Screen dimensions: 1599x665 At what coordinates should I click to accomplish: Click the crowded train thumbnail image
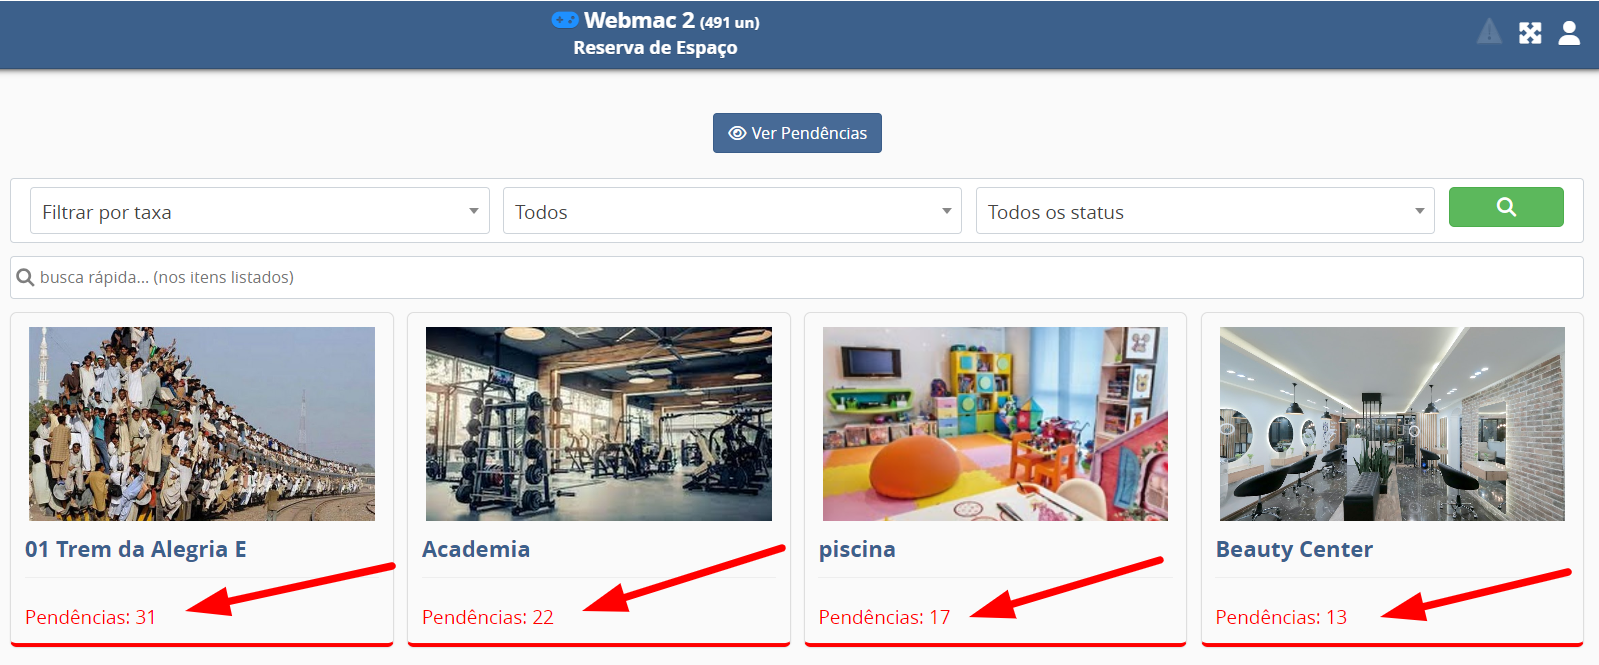pos(202,424)
